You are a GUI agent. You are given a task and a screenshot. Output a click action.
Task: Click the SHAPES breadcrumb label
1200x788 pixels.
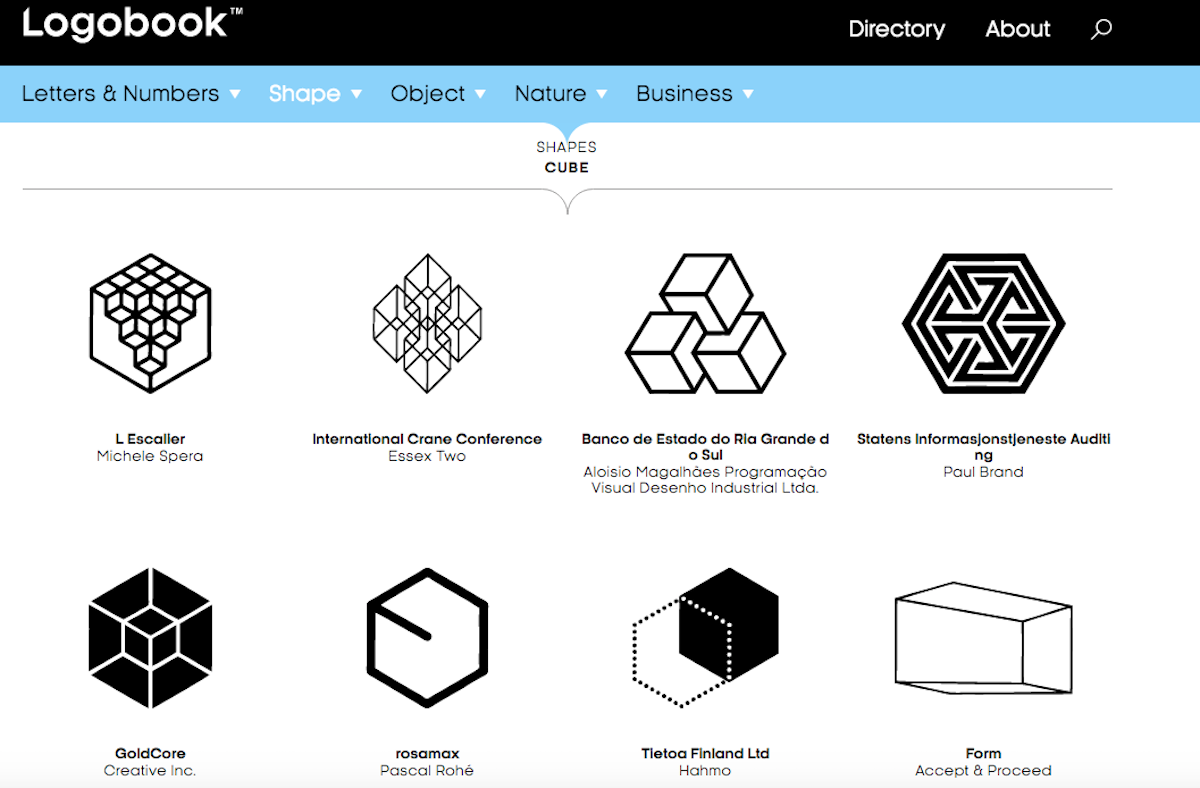coord(566,147)
